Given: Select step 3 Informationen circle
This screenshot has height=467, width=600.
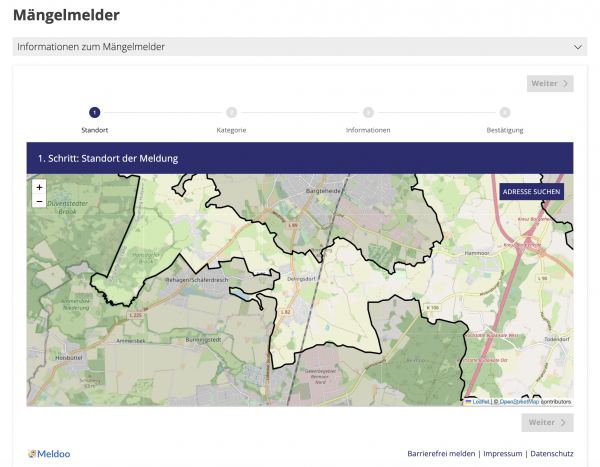Looking at the screenshot, I should [x=368, y=113].
